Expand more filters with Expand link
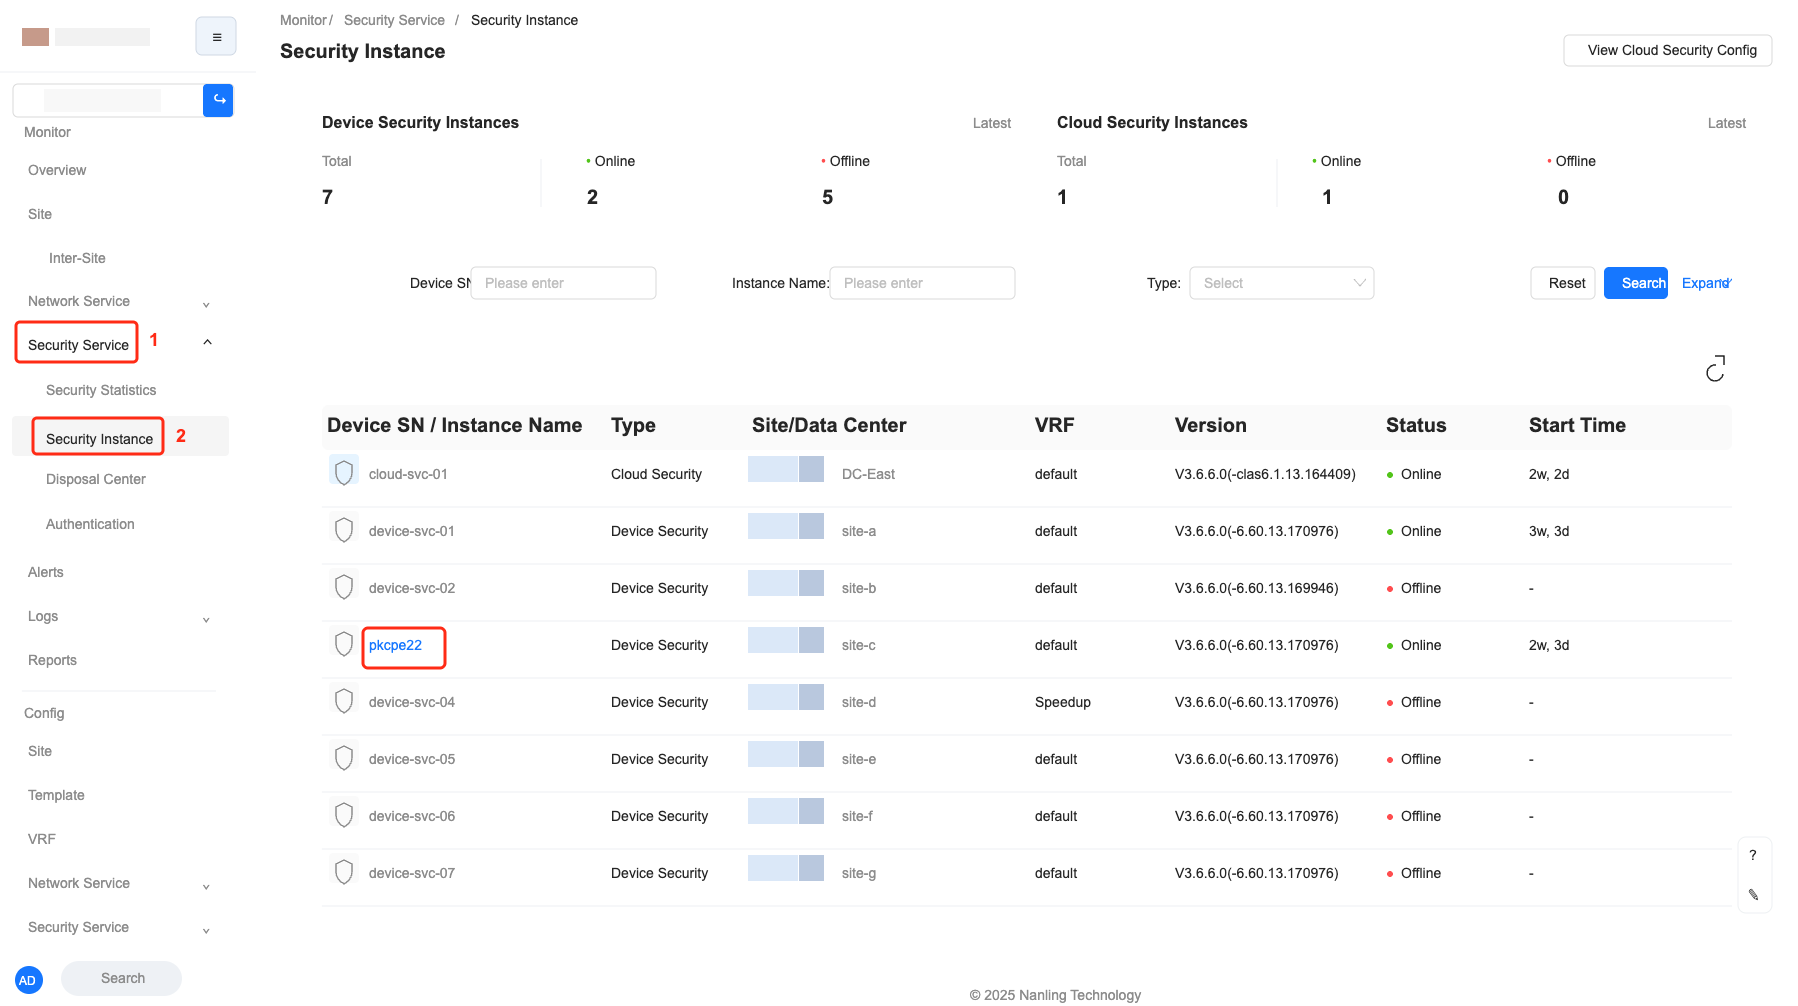Viewport: 1798px width, 1006px height. point(1707,283)
